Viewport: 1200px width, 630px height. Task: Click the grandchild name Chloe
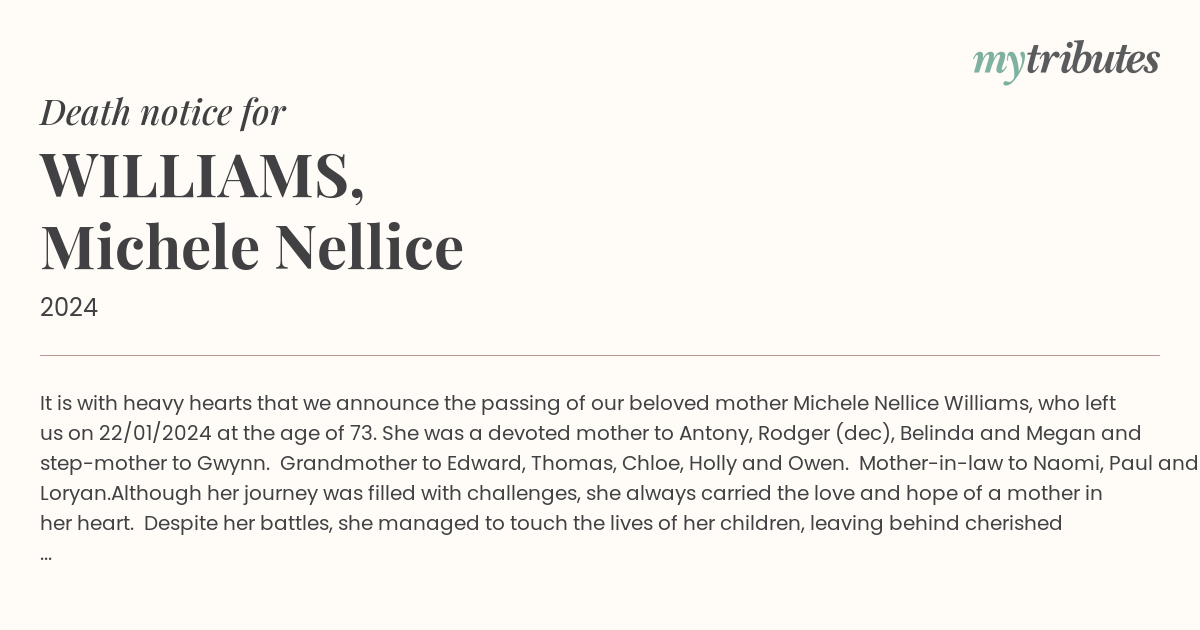[x=649, y=464]
